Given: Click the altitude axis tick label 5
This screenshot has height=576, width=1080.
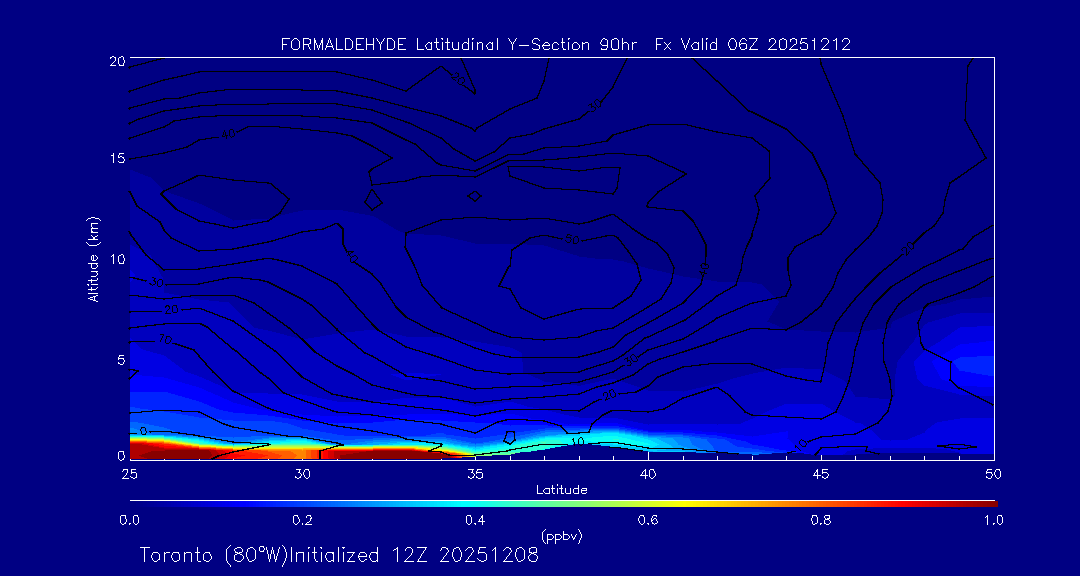Looking at the screenshot, I should click(x=119, y=359).
